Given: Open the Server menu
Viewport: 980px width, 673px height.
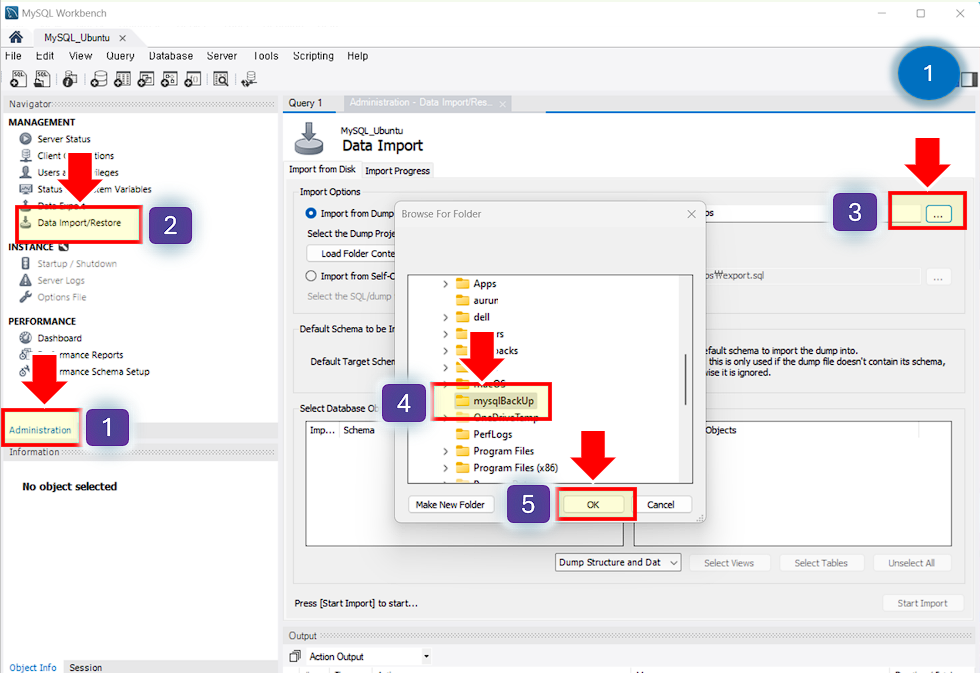Looking at the screenshot, I should click(222, 56).
